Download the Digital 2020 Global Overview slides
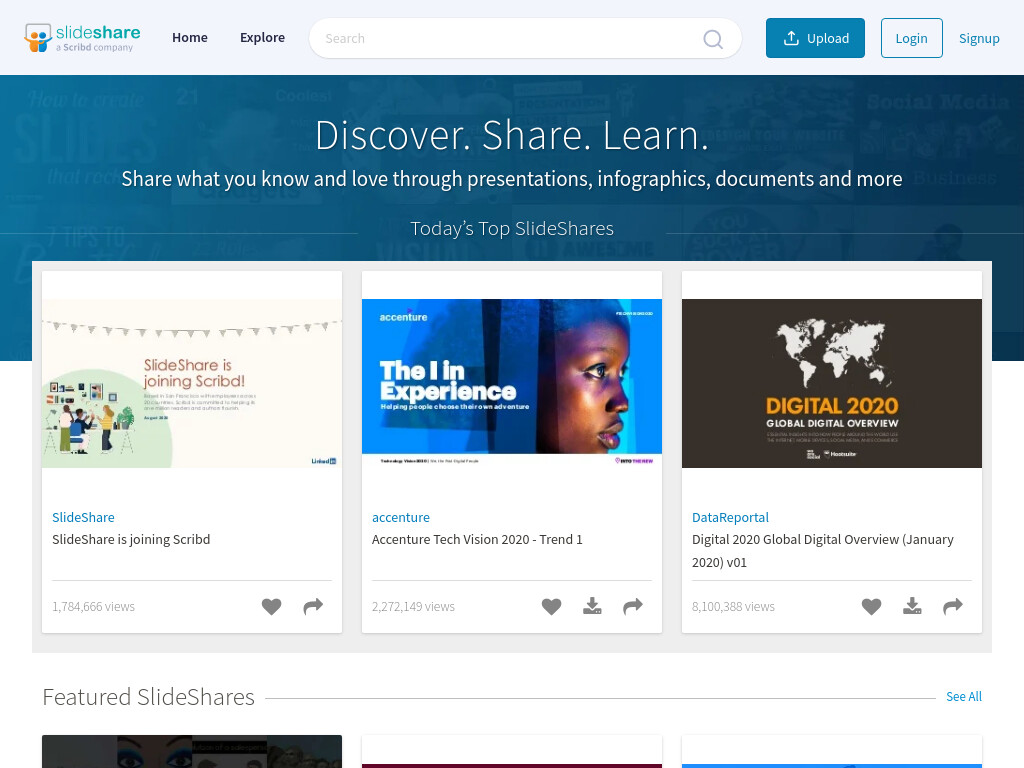 [912, 607]
